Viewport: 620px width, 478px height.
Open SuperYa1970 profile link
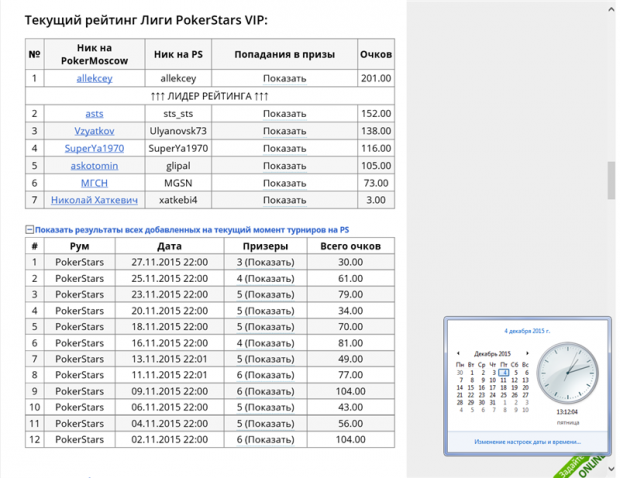point(94,148)
